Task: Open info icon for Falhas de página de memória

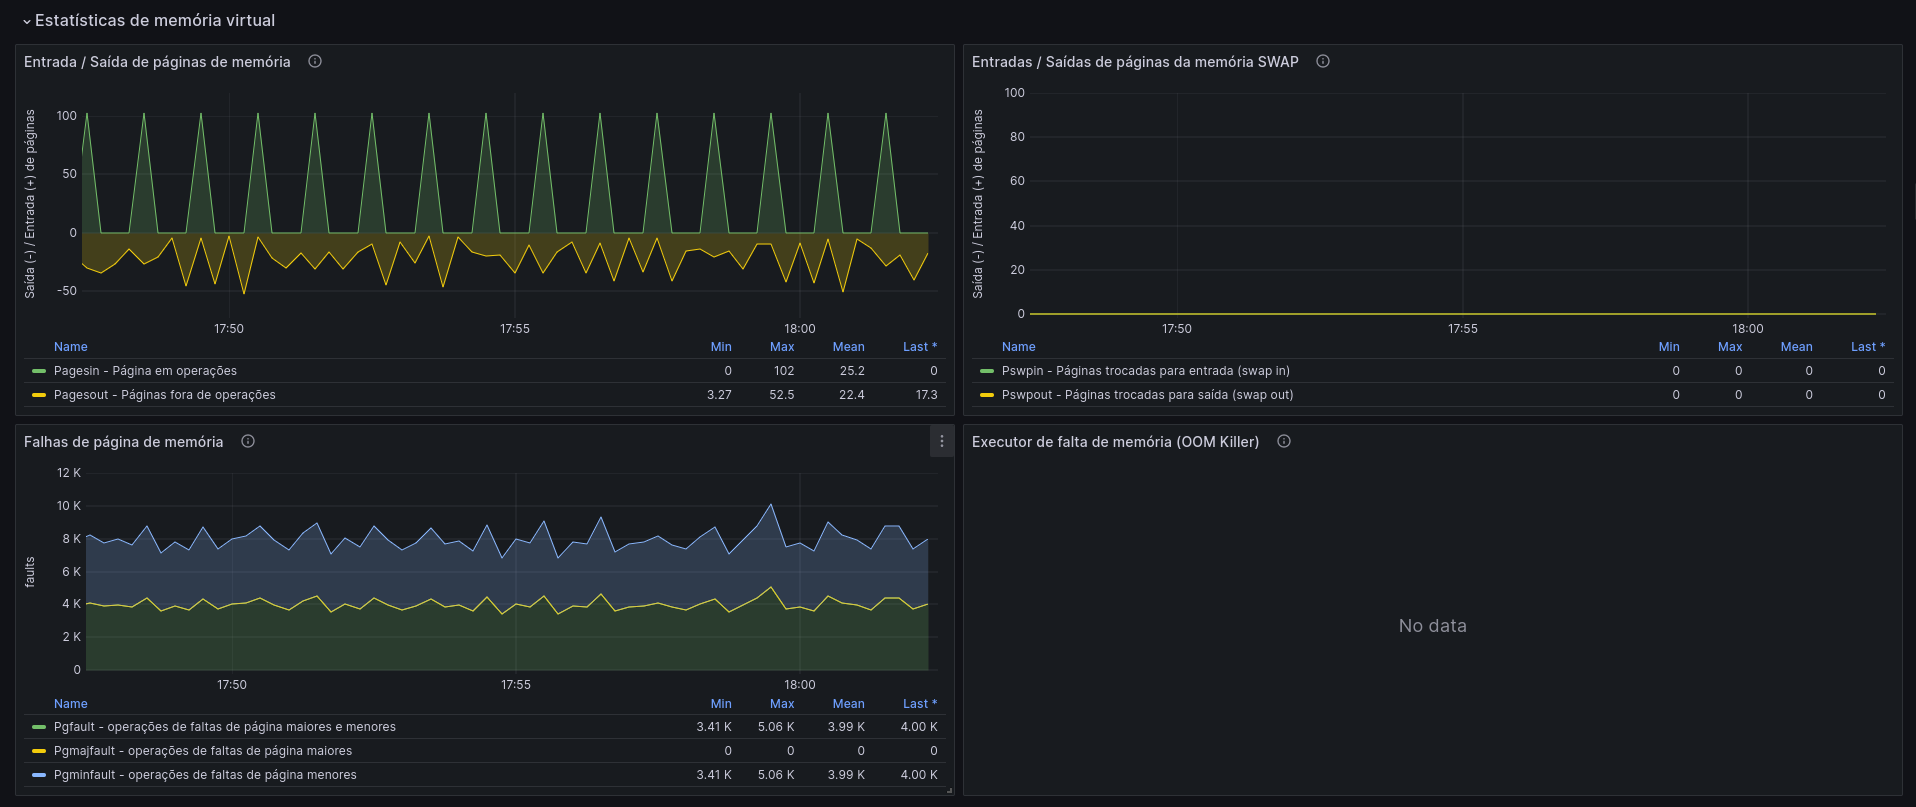Action: (248, 441)
